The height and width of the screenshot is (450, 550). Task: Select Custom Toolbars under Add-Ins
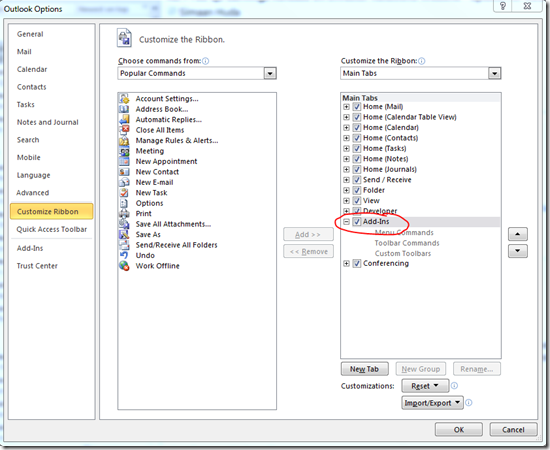[x=403, y=253]
